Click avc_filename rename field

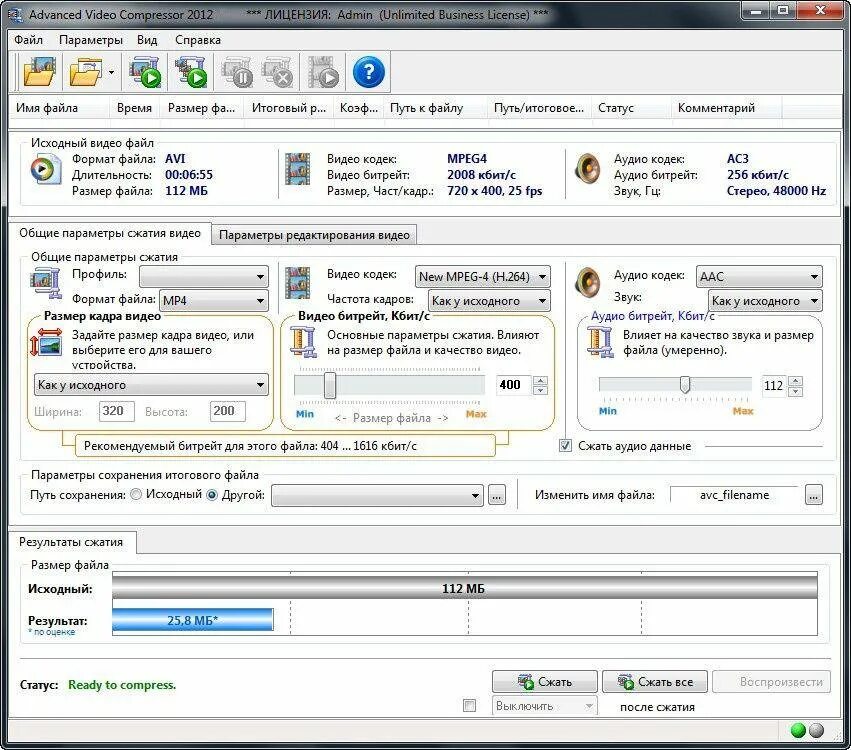[x=734, y=495]
